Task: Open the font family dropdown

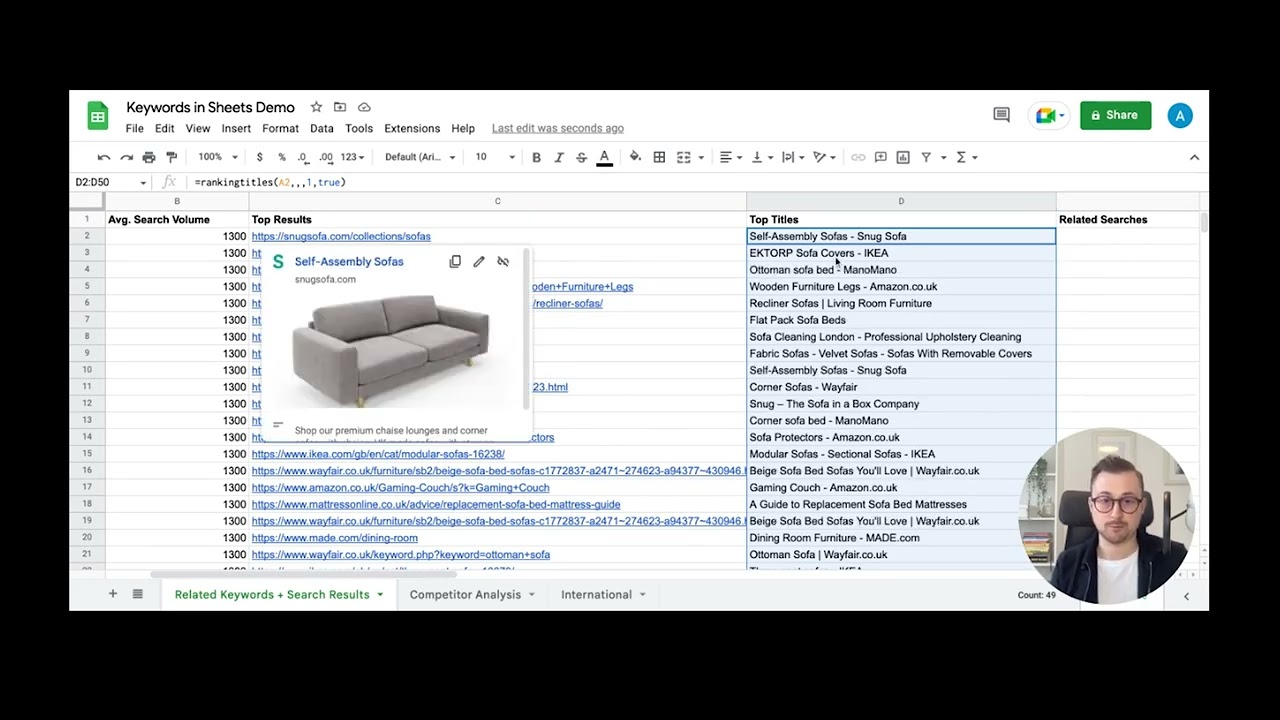Action: 420,157
